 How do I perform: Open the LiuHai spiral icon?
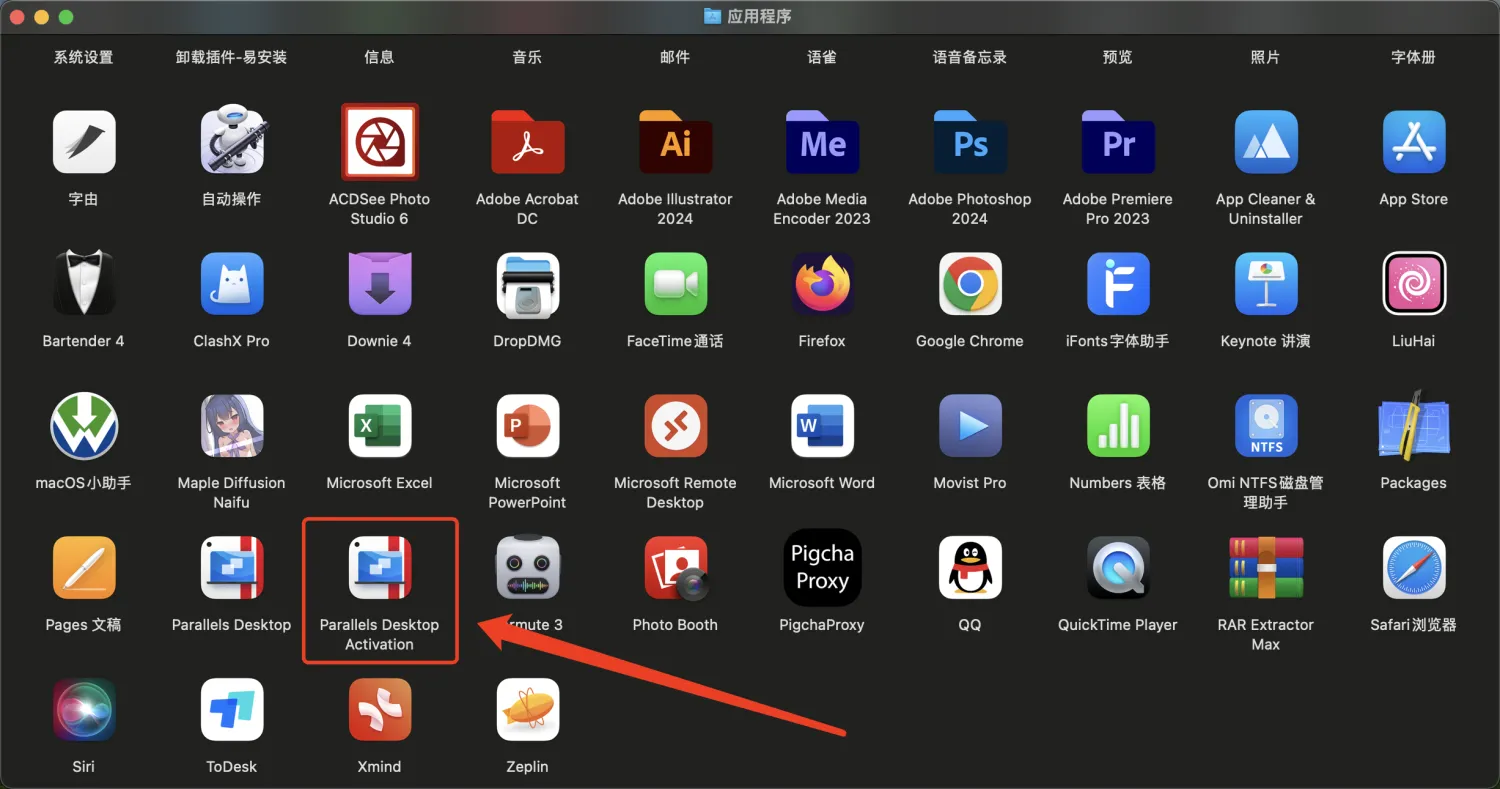pos(1414,284)
